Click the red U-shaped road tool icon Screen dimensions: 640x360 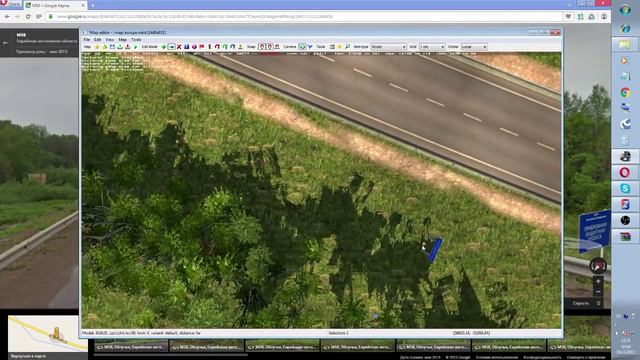pos(217,47)
